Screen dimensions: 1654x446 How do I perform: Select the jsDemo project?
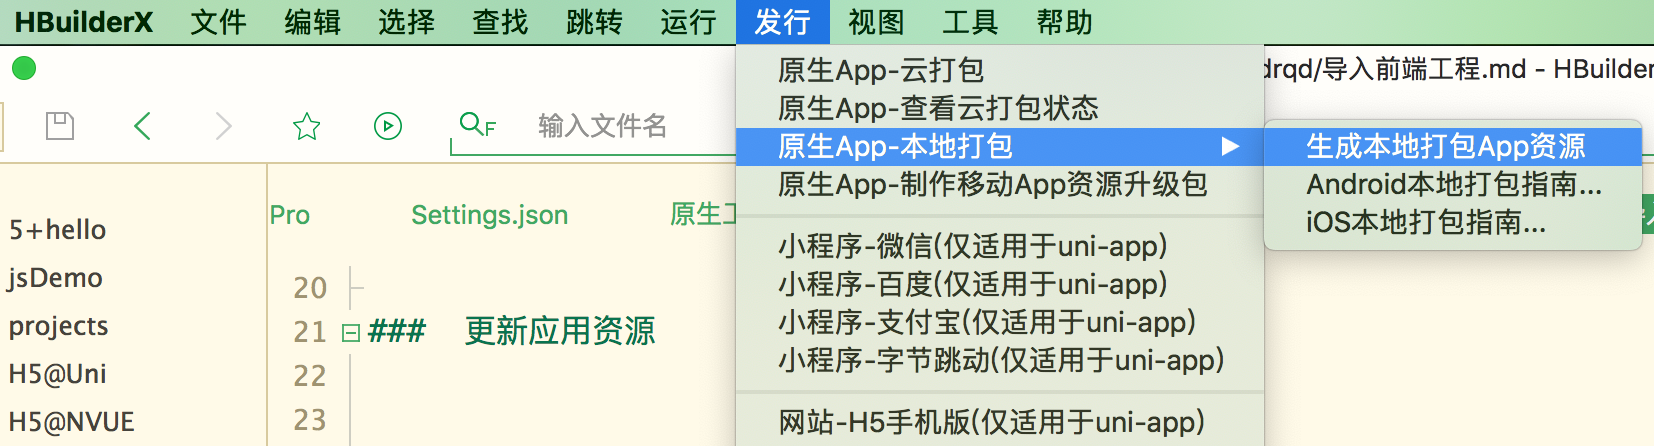click(55, 278)
